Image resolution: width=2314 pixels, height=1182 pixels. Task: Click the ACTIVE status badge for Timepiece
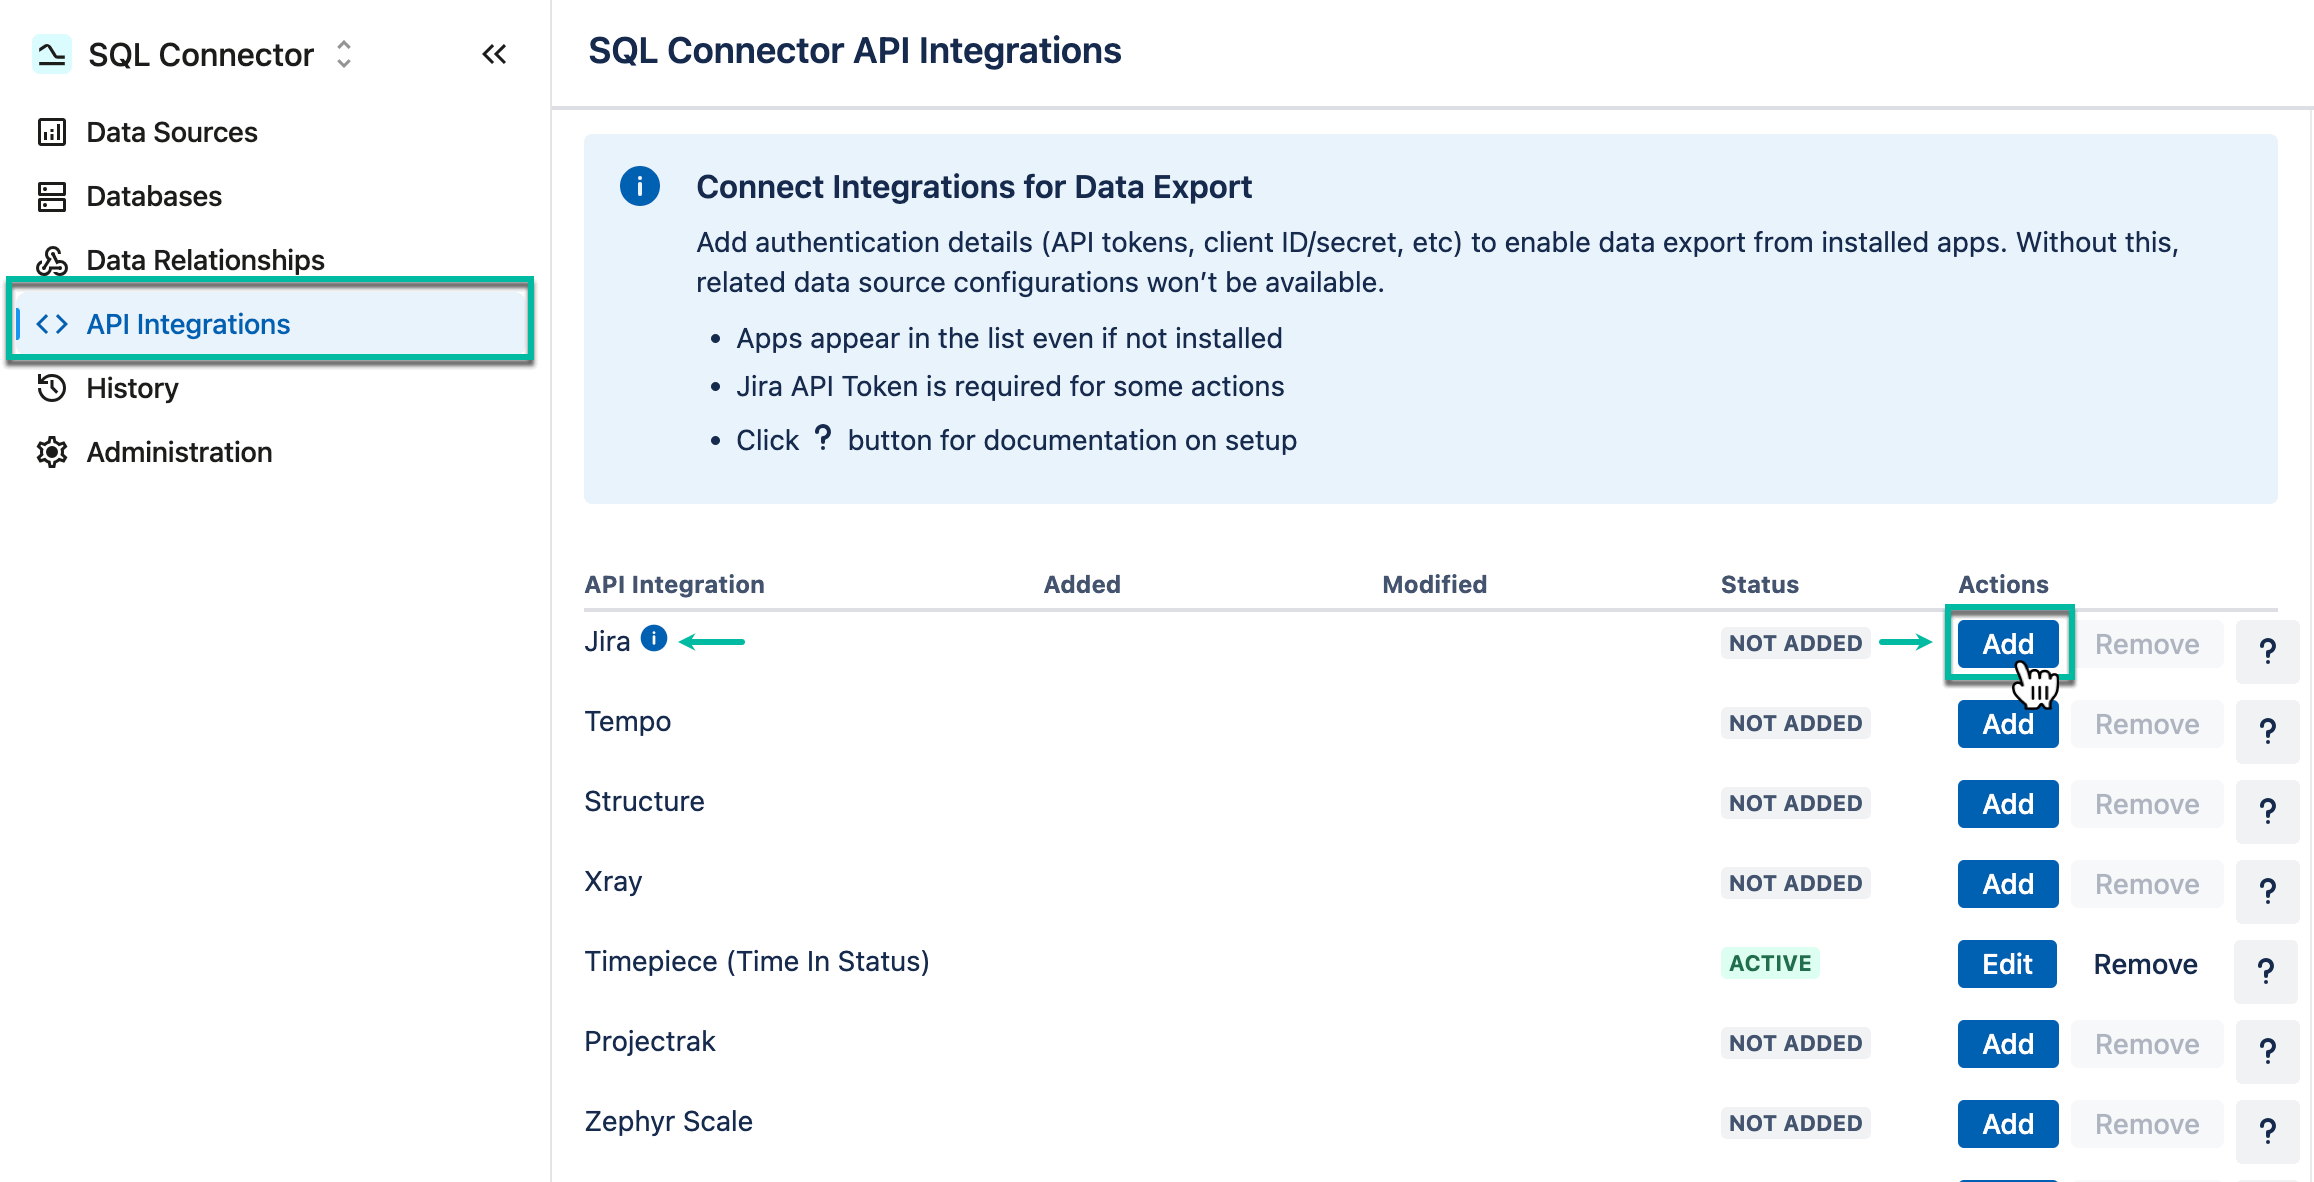click(x=1770, y=962)
